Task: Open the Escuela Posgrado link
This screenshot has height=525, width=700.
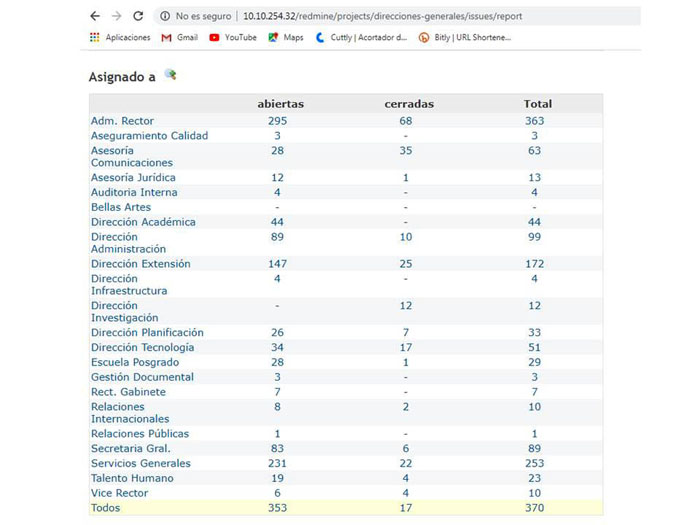Action: point(135,362)
